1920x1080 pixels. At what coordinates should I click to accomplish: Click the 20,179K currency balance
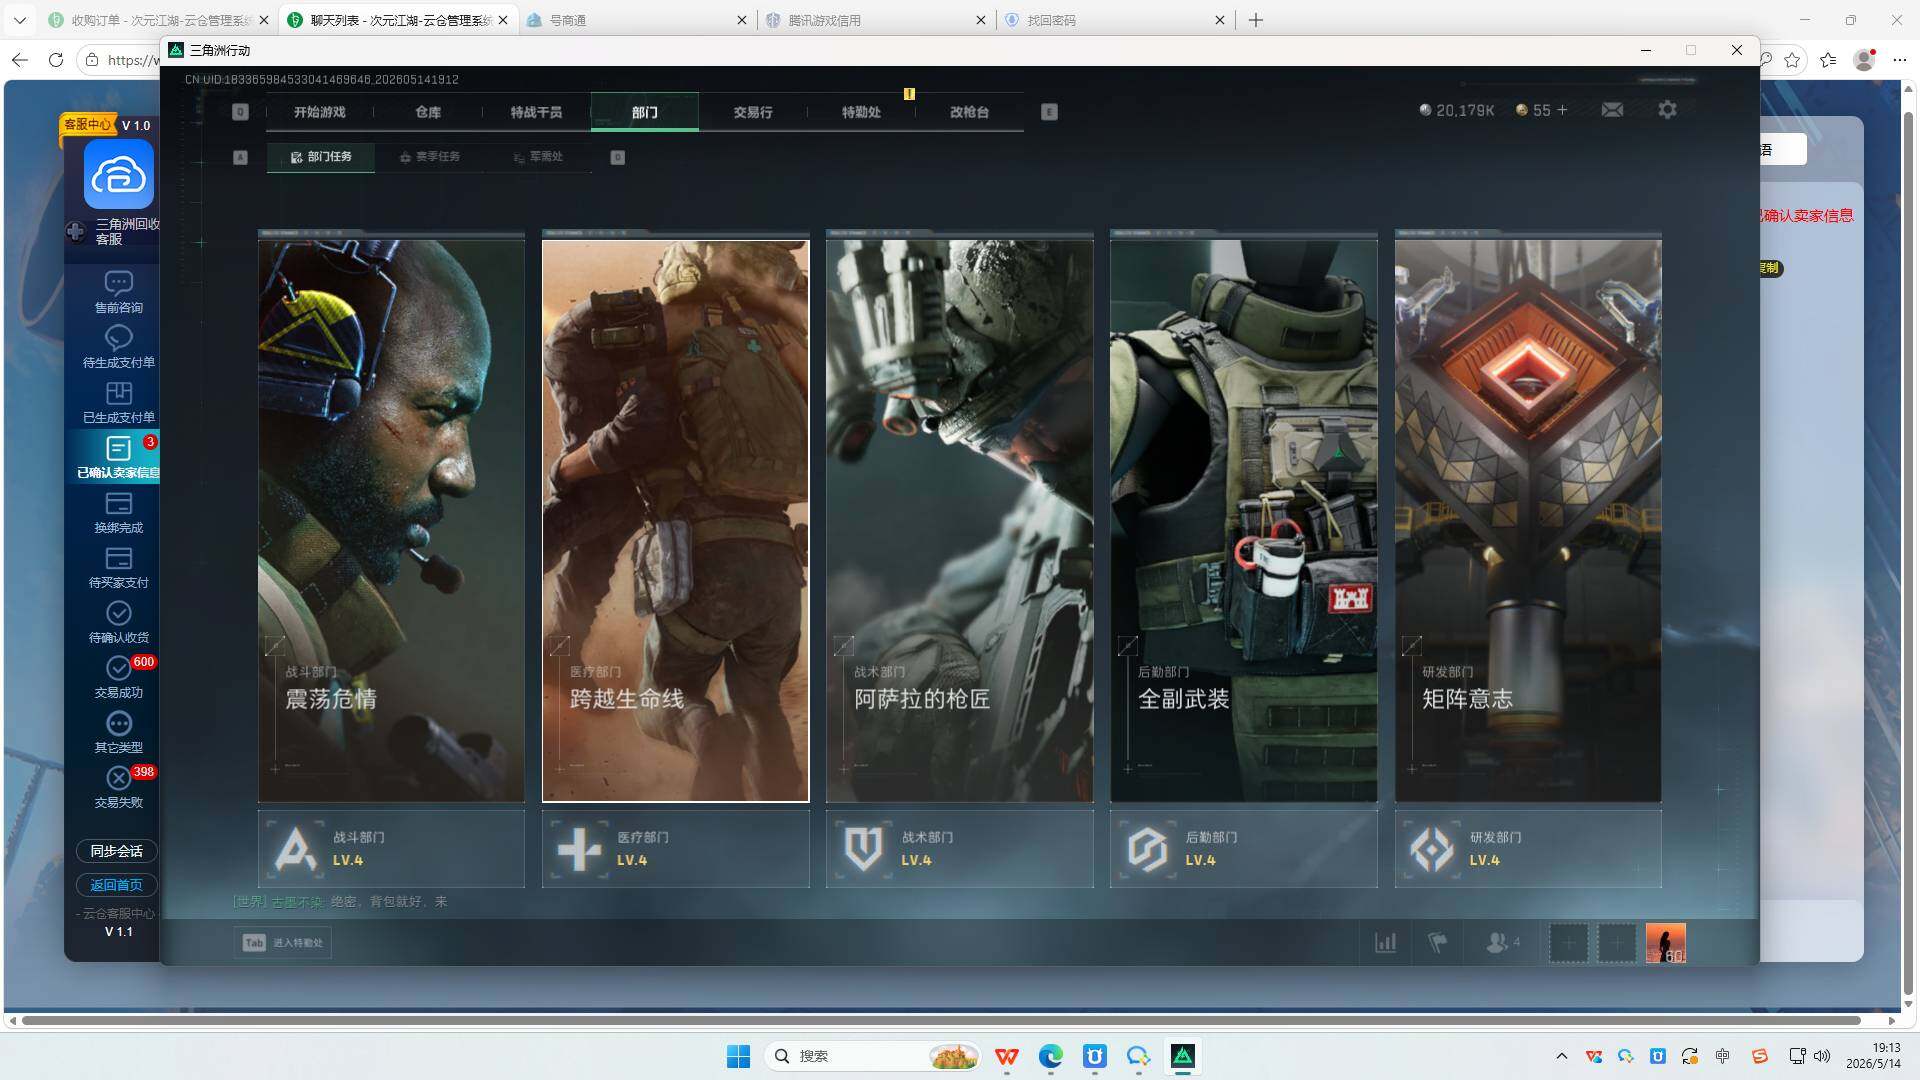pos(1457,110)
